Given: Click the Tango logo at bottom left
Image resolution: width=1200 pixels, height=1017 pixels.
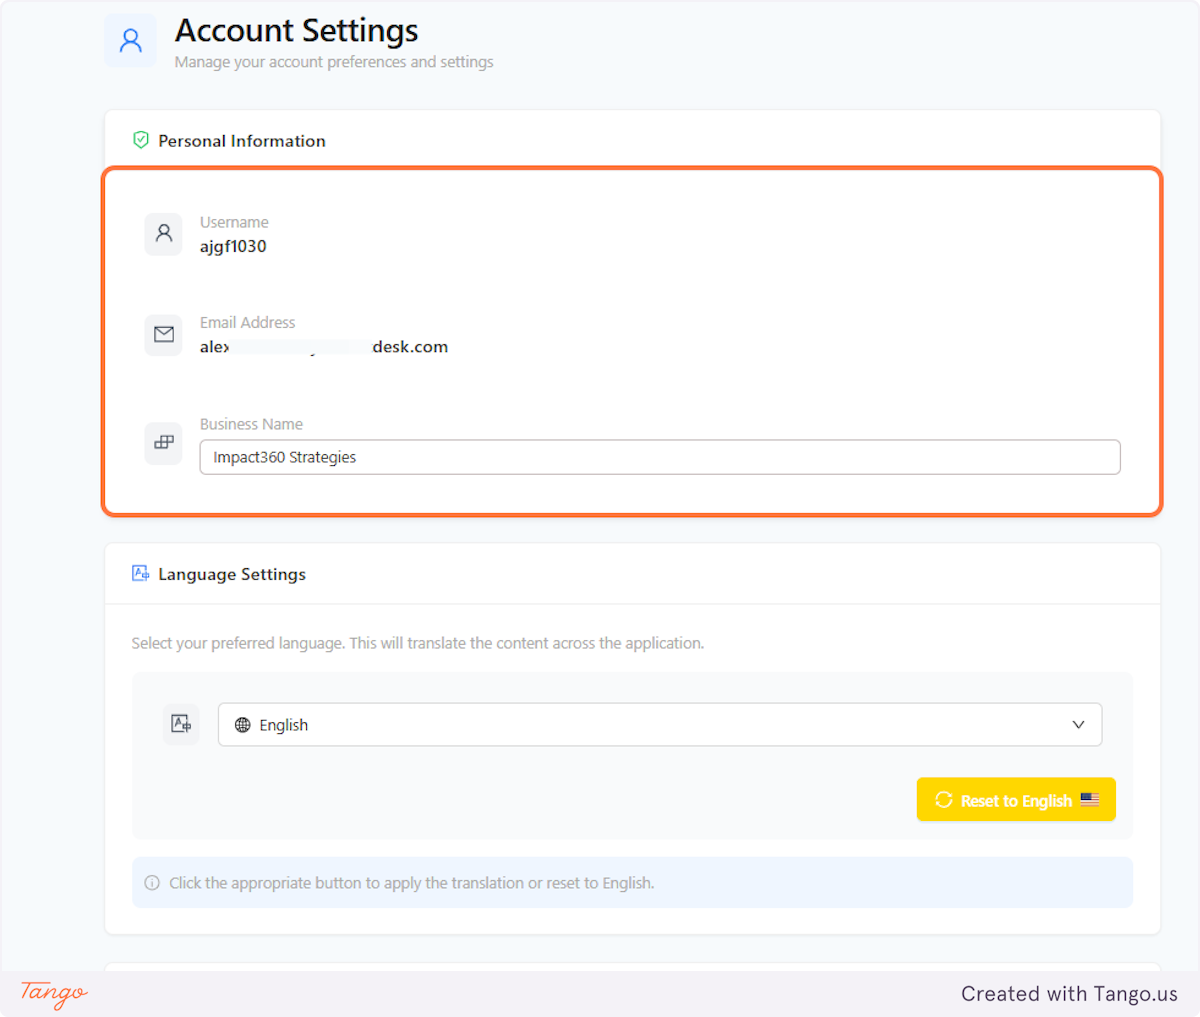Looking at the screenshot, I should pos(51,995).
